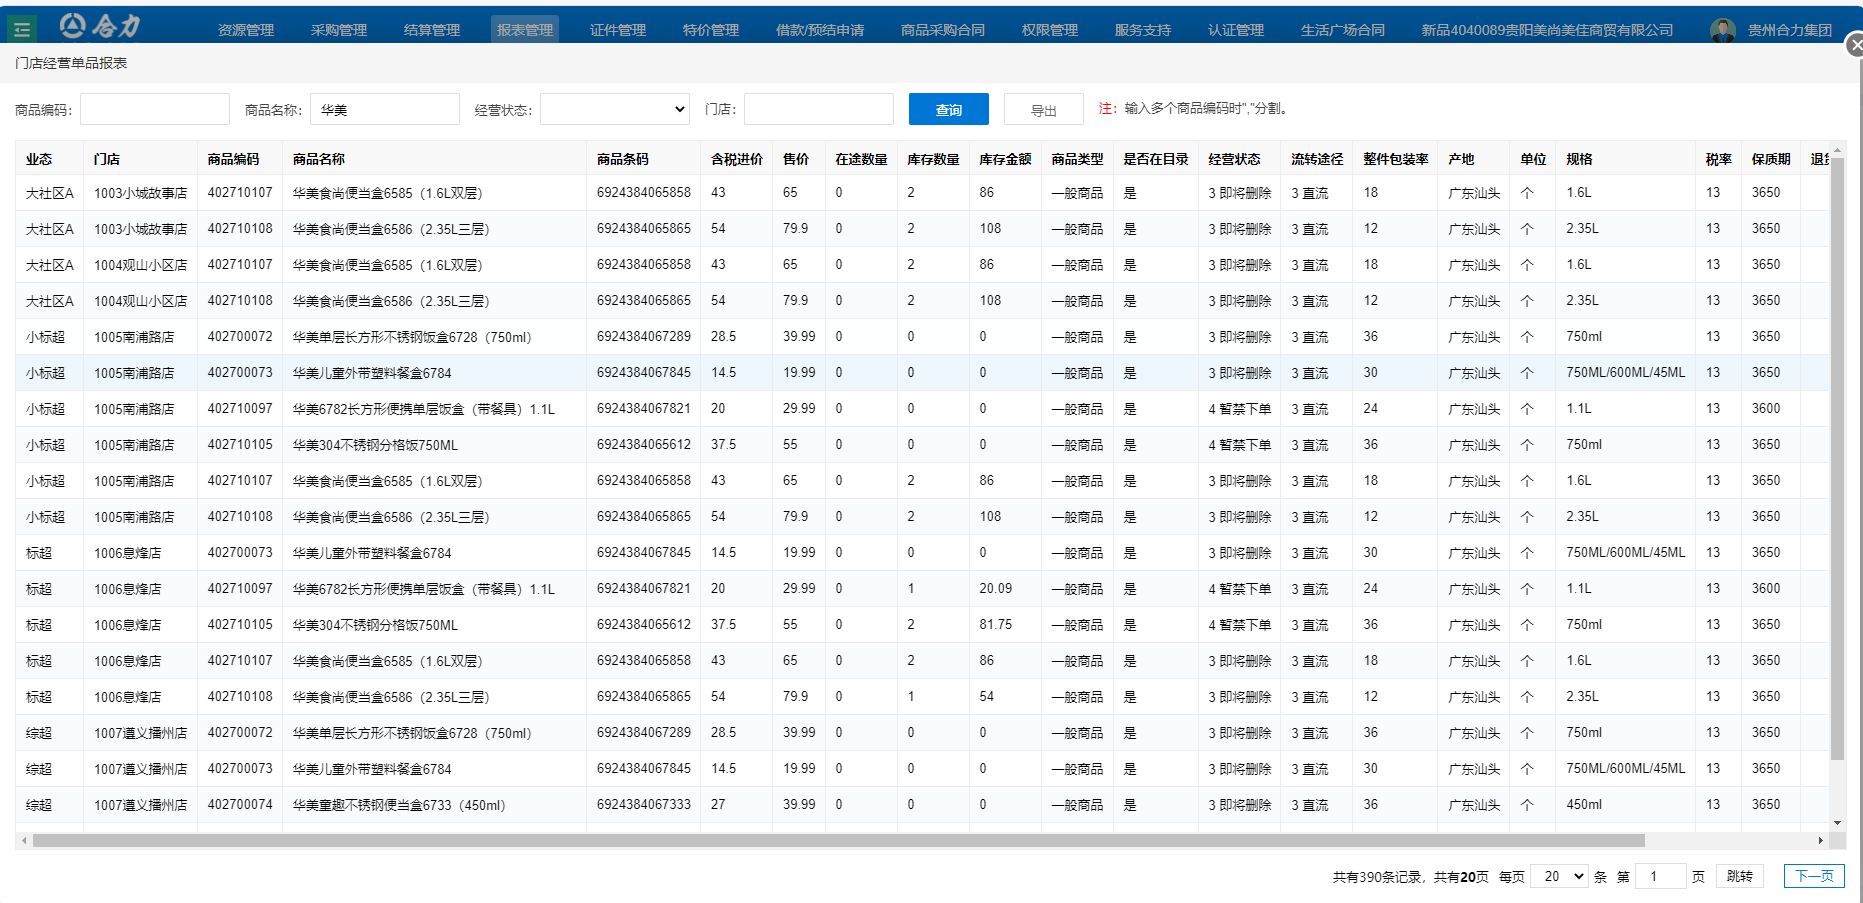Click the scroll right arrow of horizontal scrollbar
Image resolution: width=1863 pixels, height=903 pixels.
point(1820,841)
